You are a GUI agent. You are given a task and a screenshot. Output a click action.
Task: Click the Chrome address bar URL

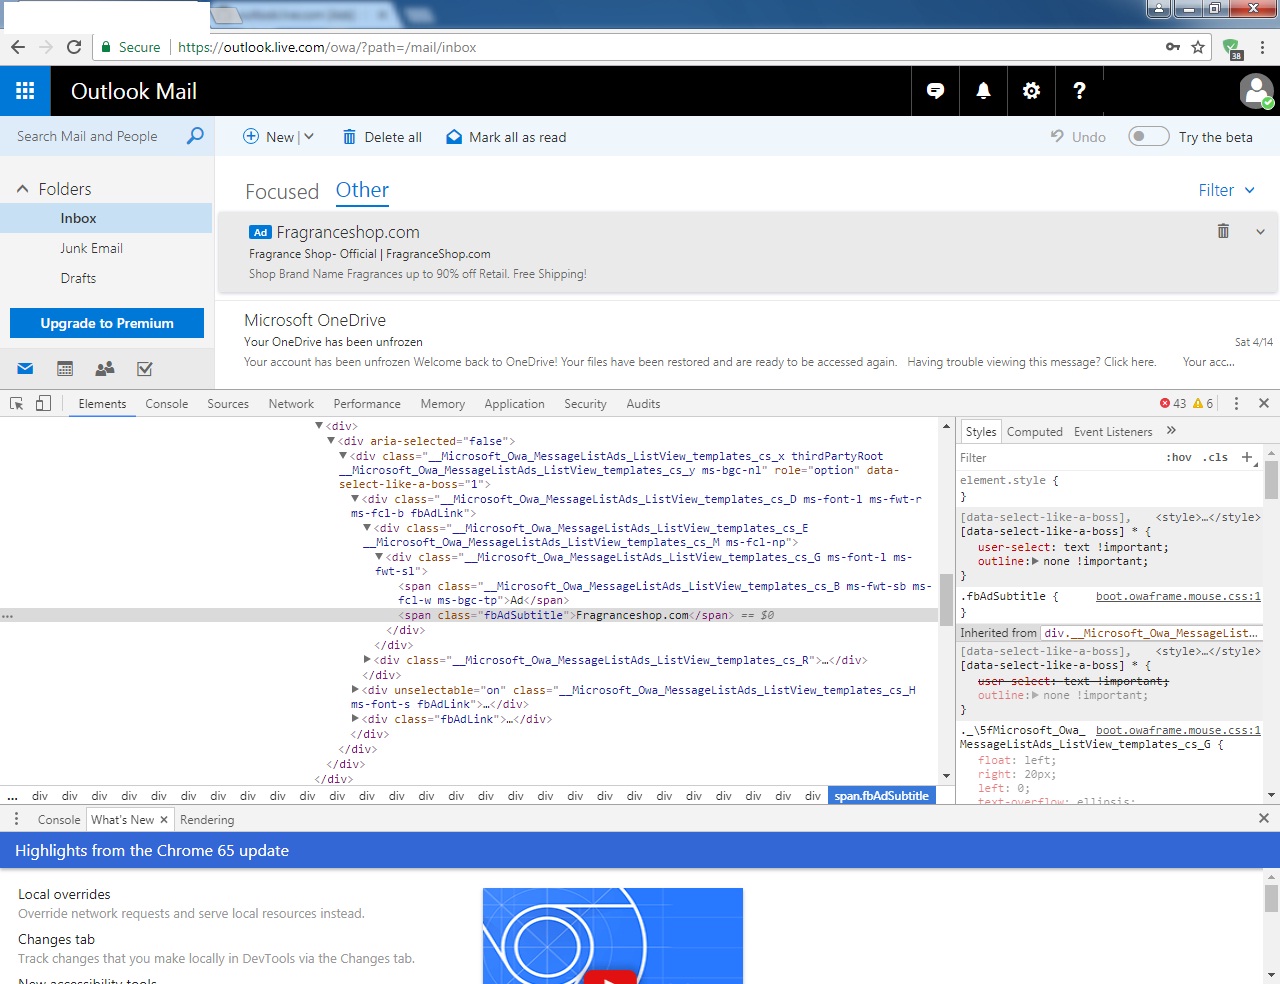coord(327,47)
